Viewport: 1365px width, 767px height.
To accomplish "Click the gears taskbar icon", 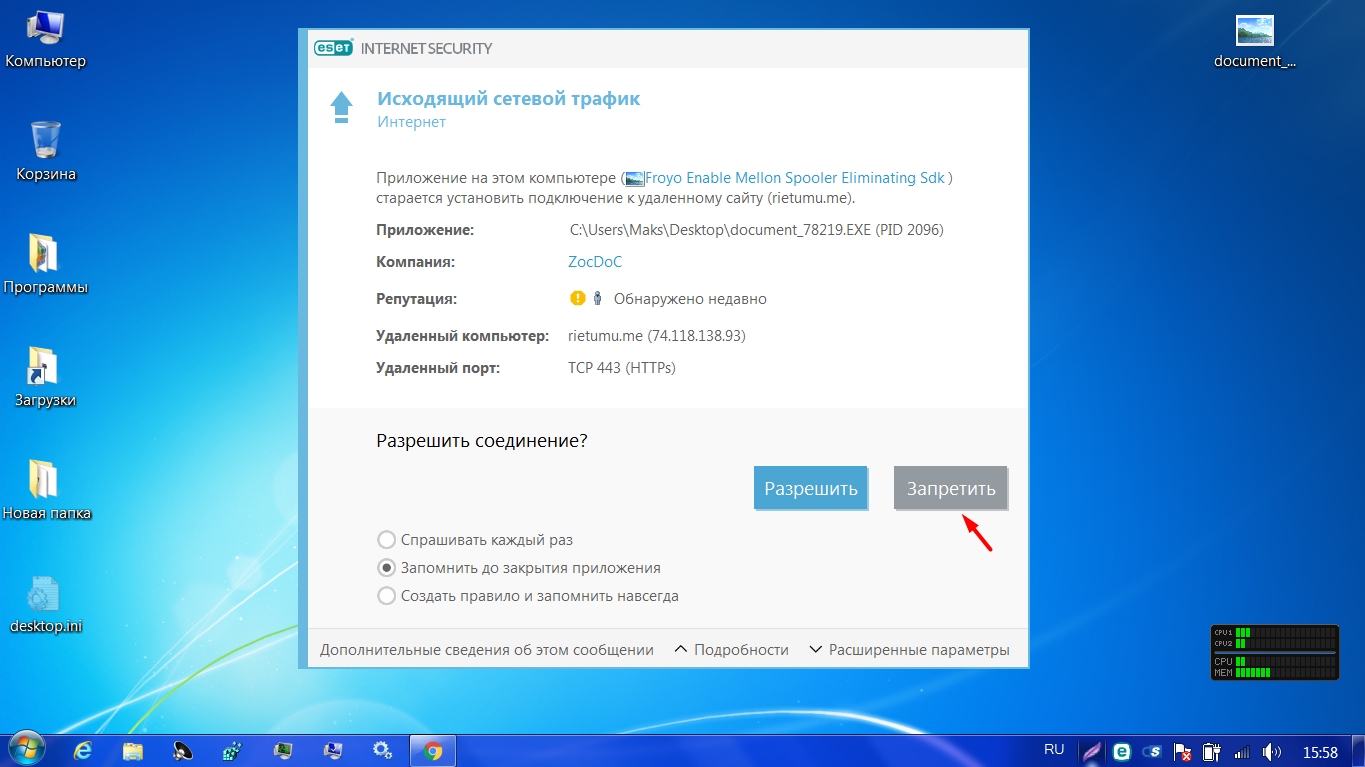I will pyautogui.click(x=382, y=750).
